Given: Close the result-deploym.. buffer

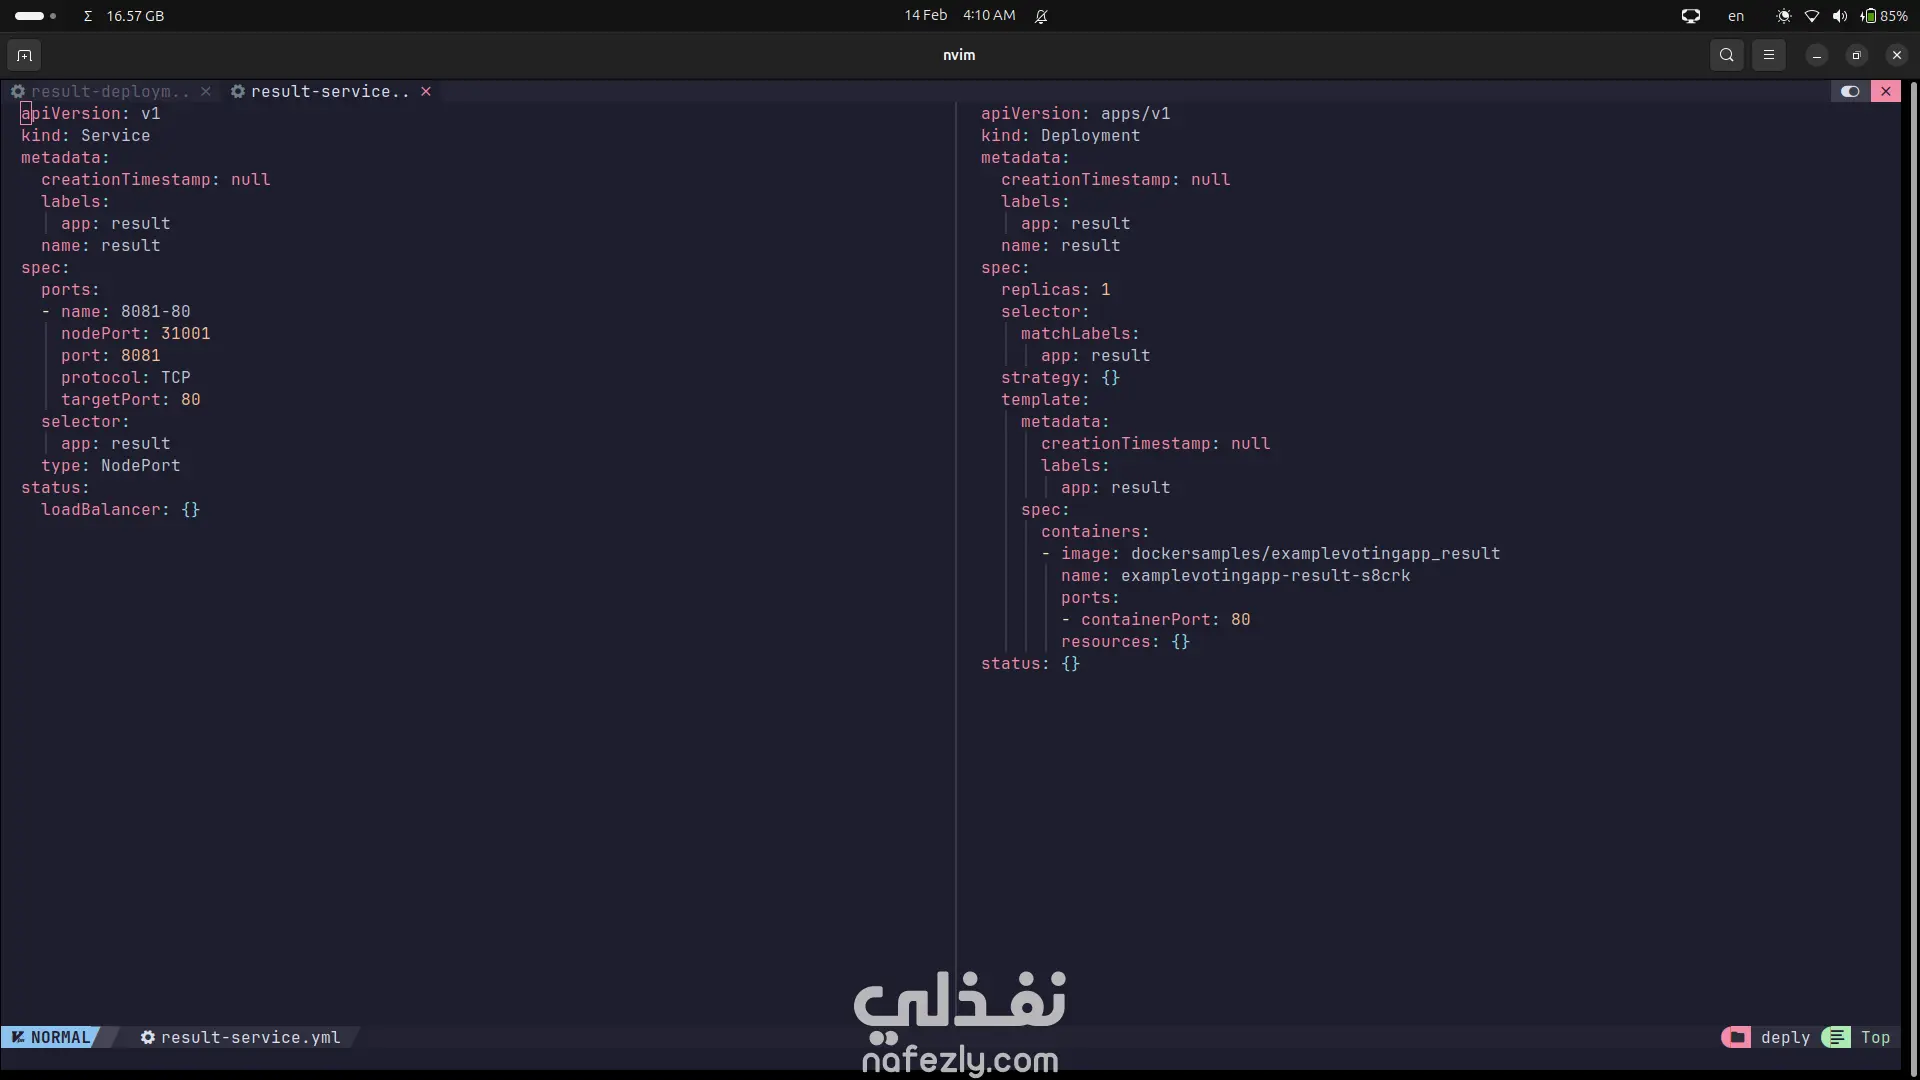Looking at the screenshot, I should click(x=206, y=91).
